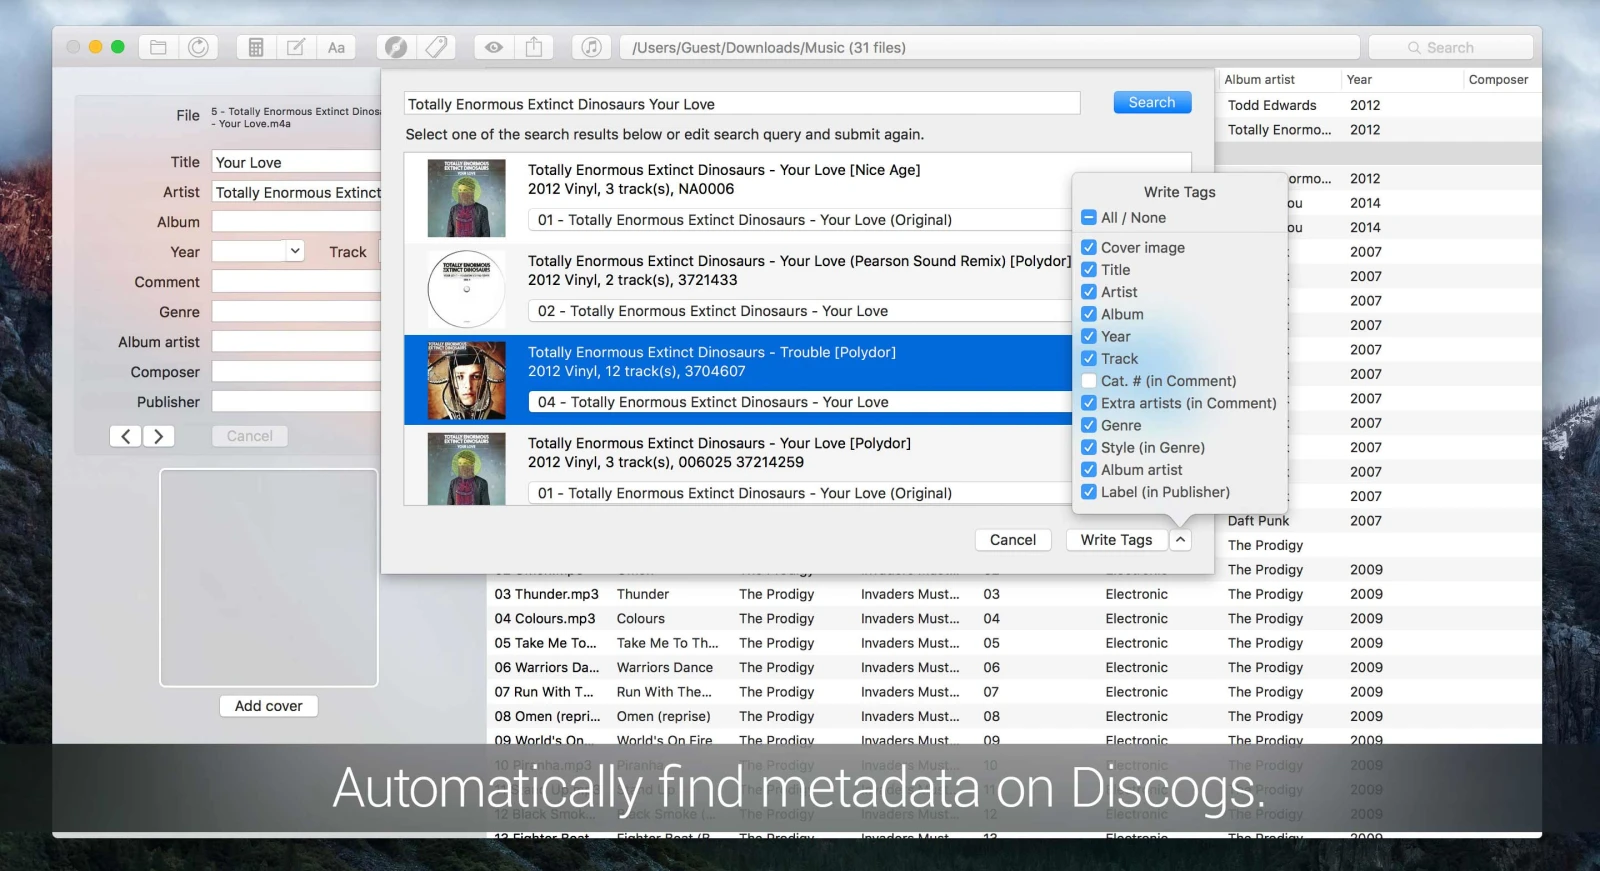
Task: Click the Write Tags button
Action: tap(1116, 540)
